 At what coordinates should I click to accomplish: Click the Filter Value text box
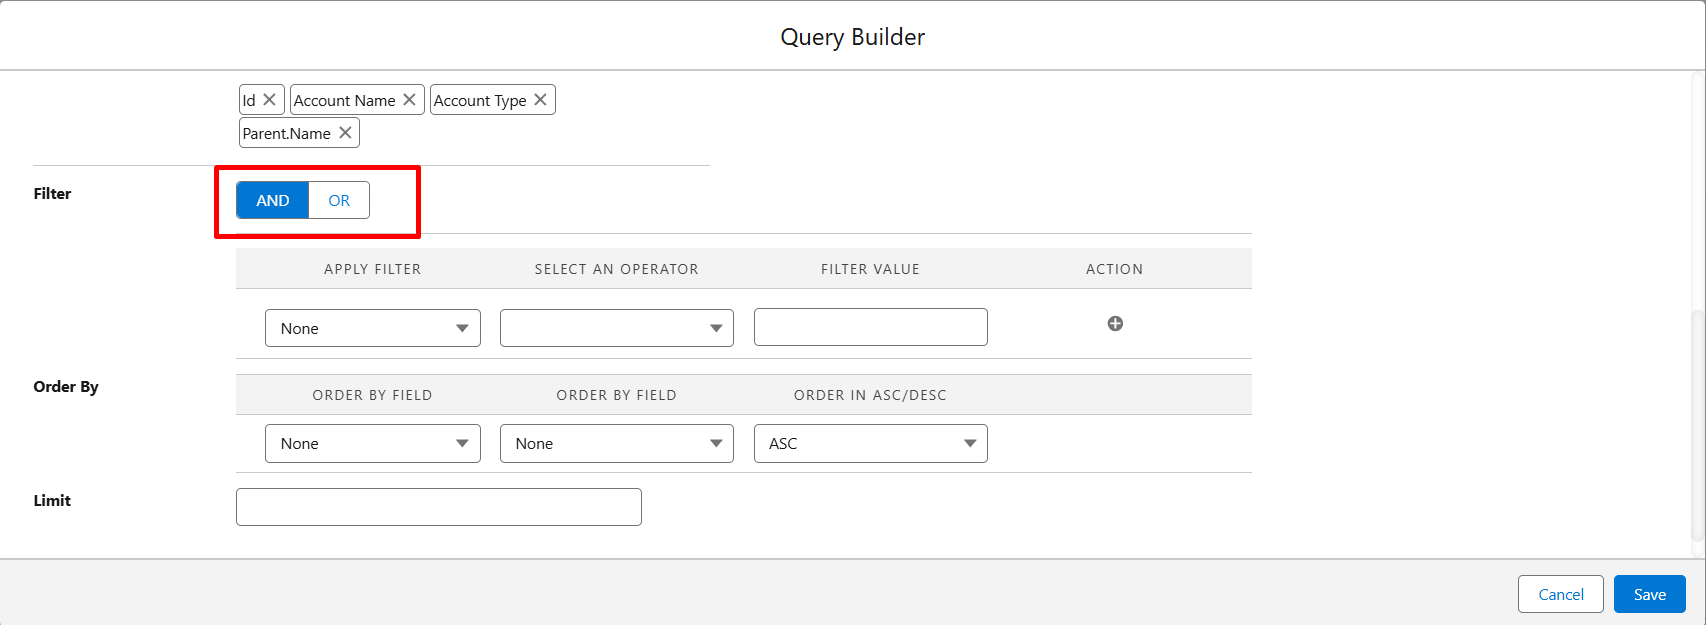[870, 327]
